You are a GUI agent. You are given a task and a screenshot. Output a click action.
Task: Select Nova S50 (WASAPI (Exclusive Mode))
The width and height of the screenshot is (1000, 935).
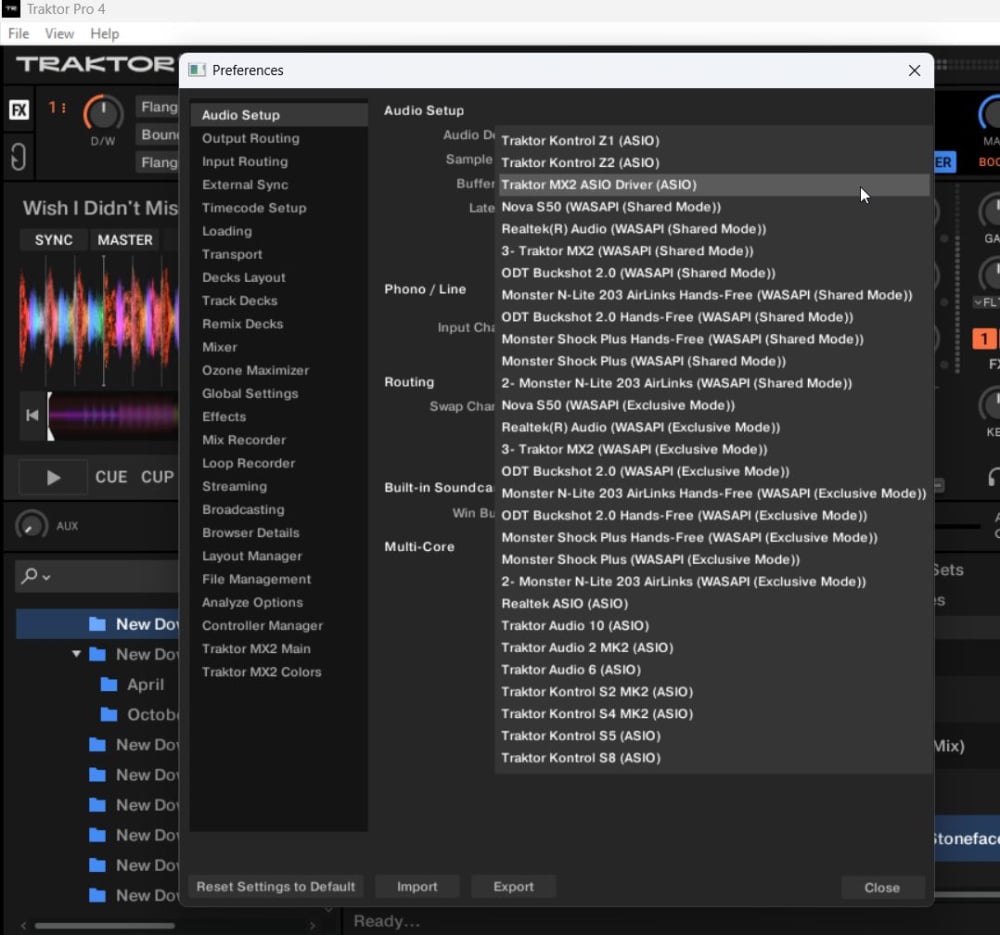pos(712,405)
